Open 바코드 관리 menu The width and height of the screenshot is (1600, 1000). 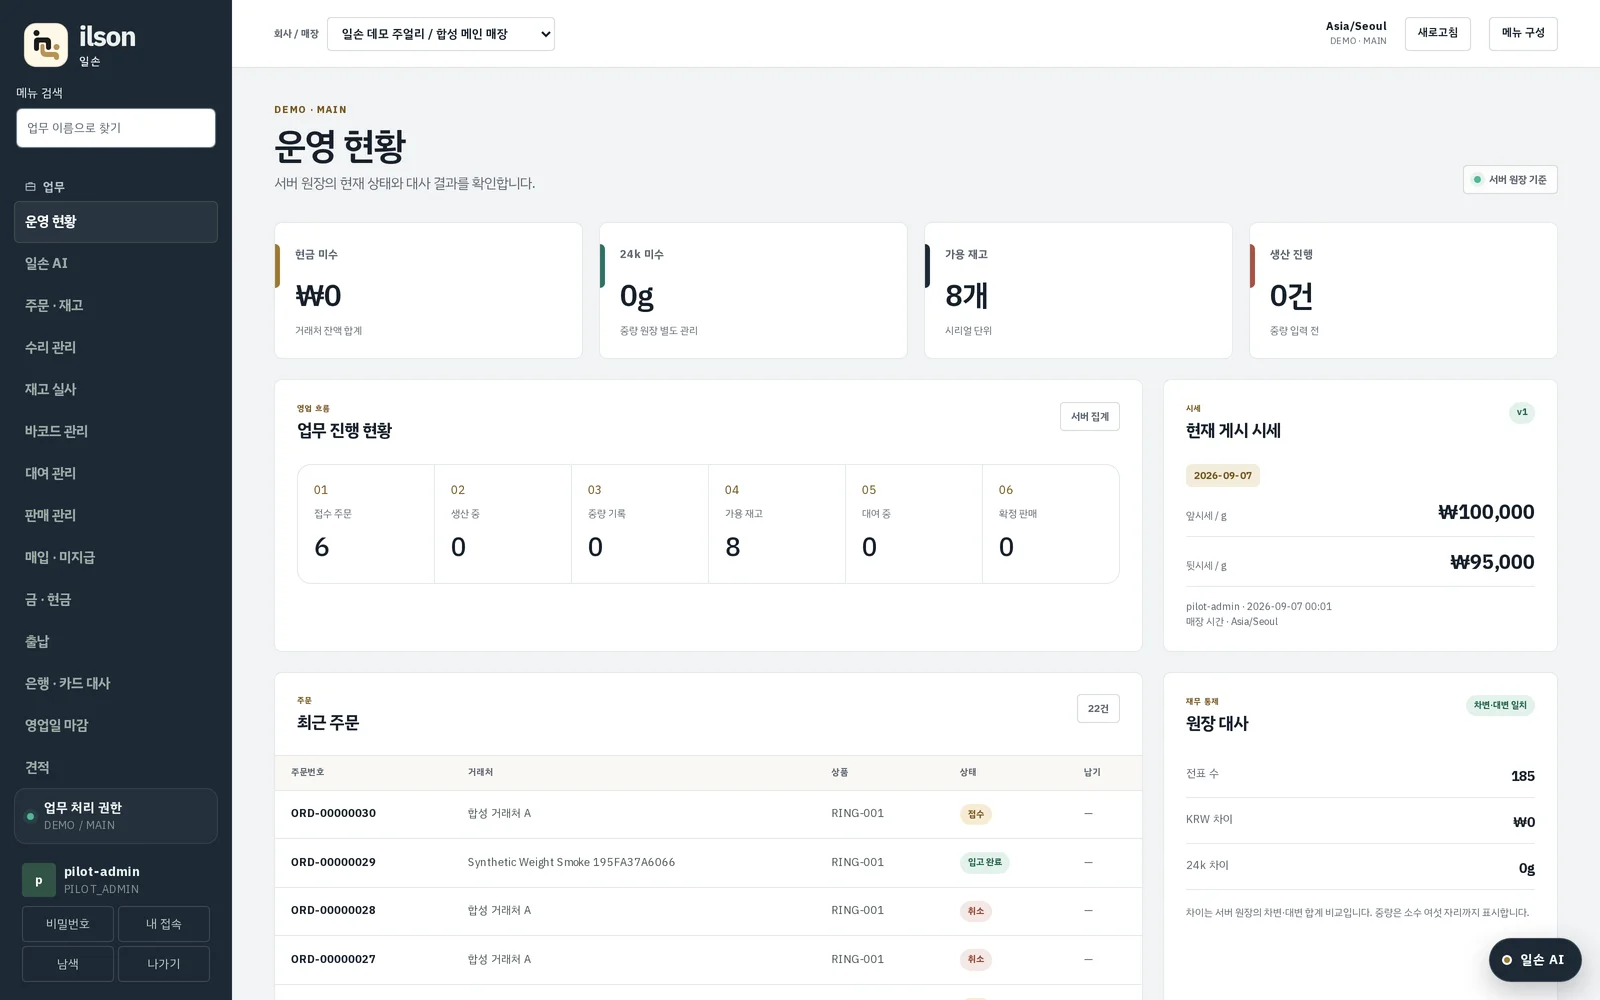(116, 432)
